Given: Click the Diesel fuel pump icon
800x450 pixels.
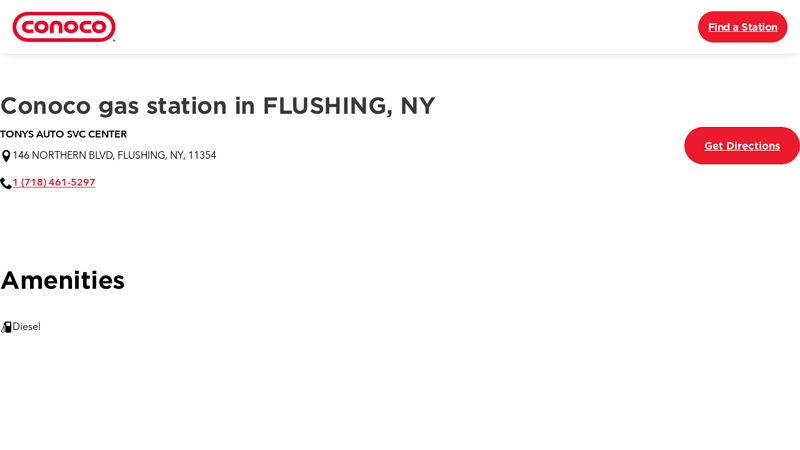Looking at the screenshot, I should pyautogui.click(x=6, y=327).
